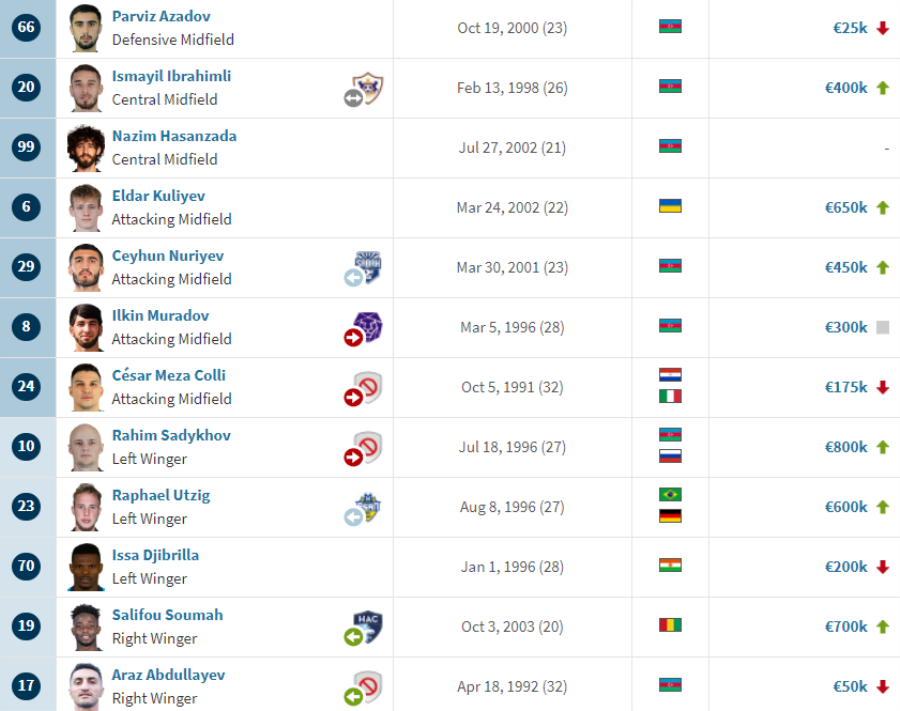Open Nazim Hasanzada's player profile link

[174, 136]
